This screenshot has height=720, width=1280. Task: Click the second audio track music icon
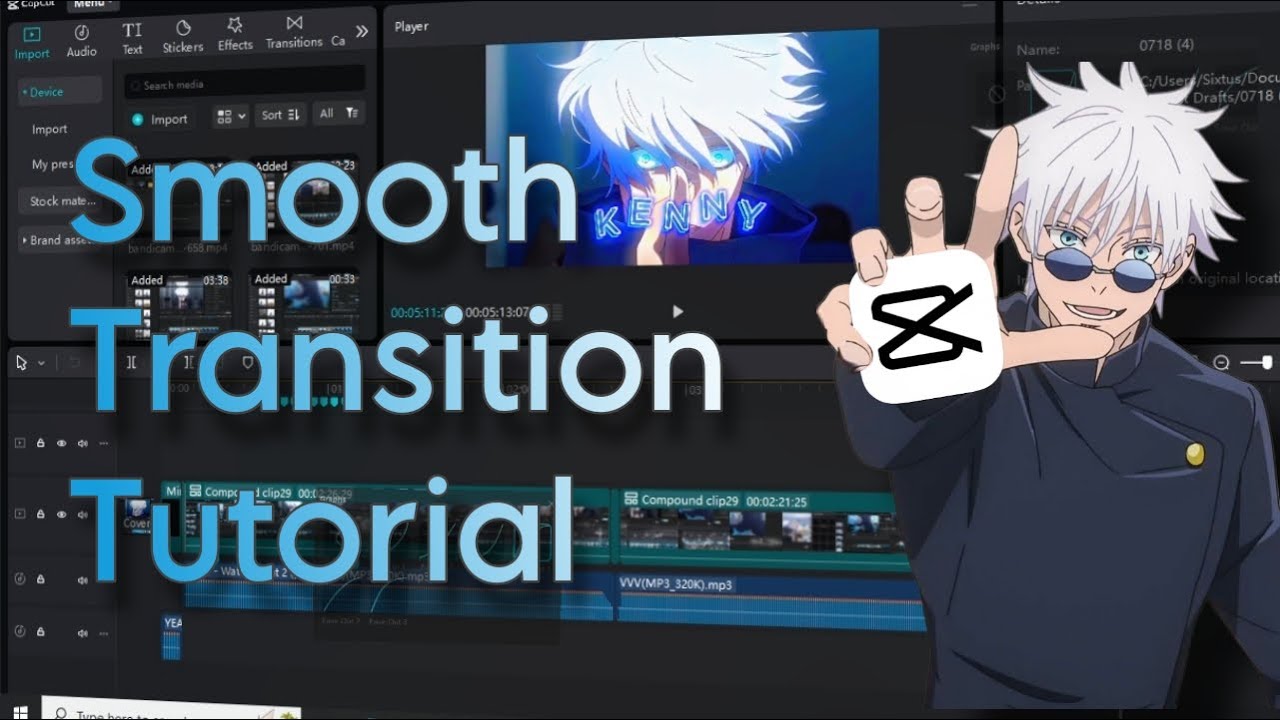[19, 631]
